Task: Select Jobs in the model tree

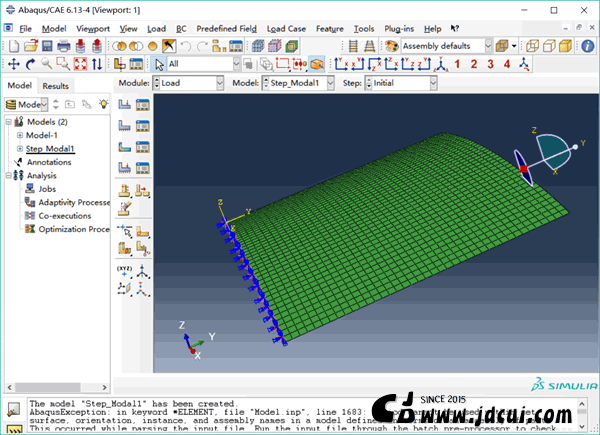Action: coord(47,189)
